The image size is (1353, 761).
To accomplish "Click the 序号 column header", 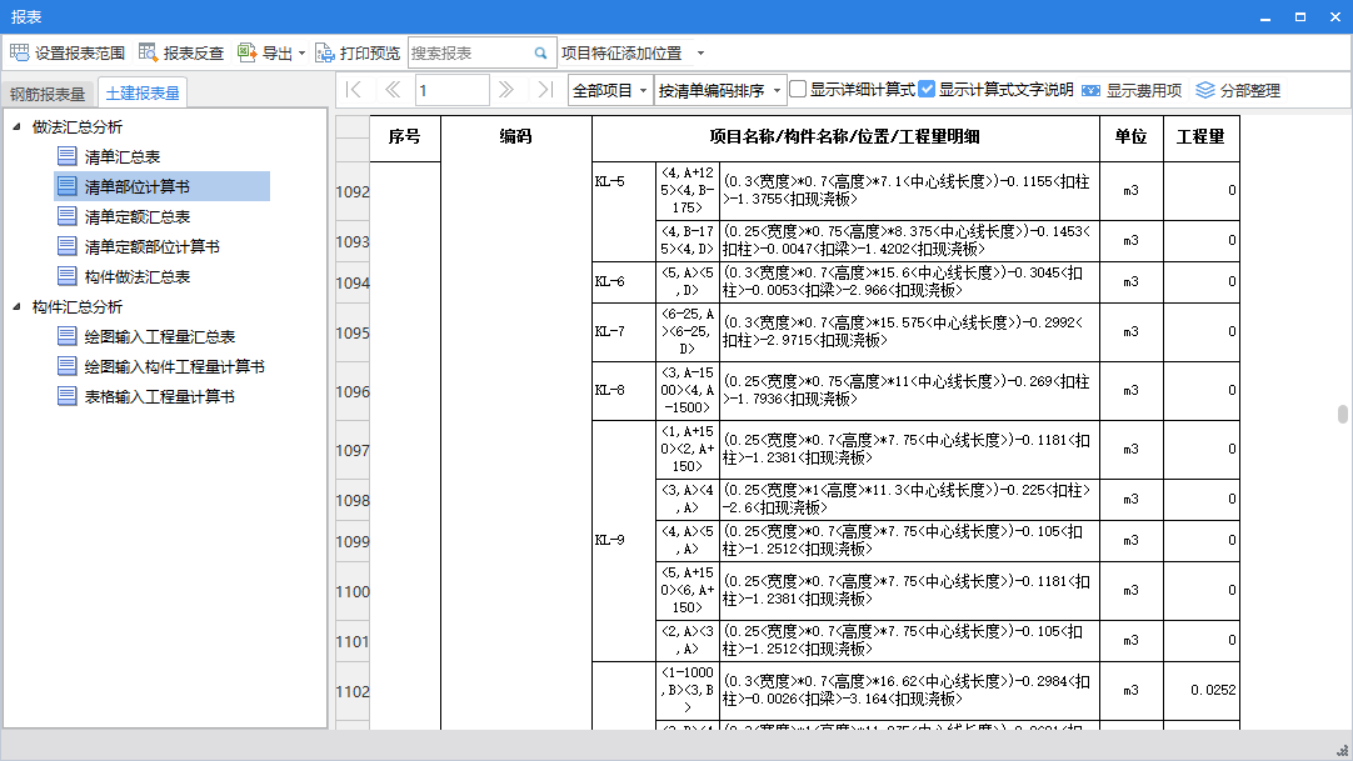I will [x=405, y=138].
